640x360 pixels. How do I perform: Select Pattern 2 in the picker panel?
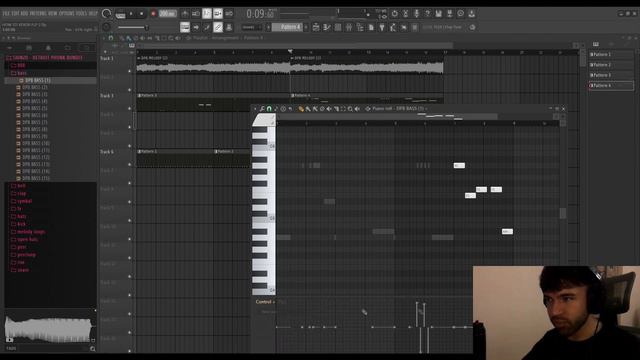611,65
